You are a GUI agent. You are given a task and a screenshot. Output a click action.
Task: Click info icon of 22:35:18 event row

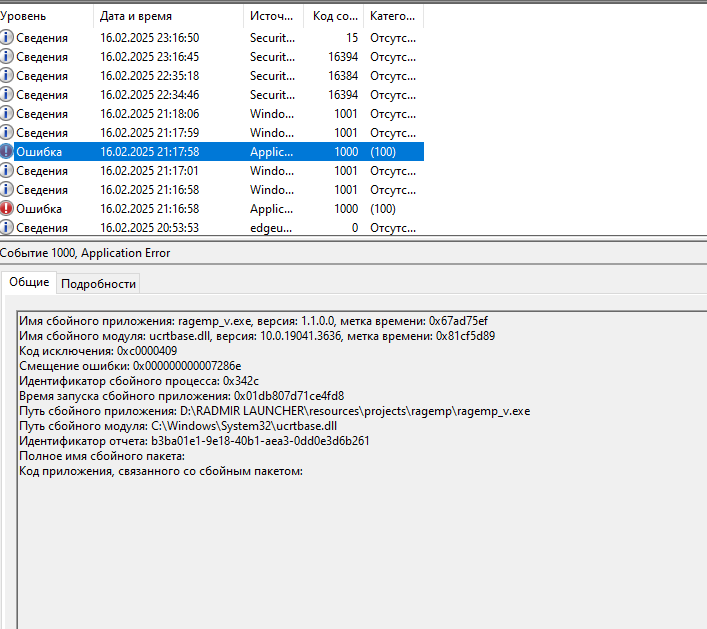point(6,75)
